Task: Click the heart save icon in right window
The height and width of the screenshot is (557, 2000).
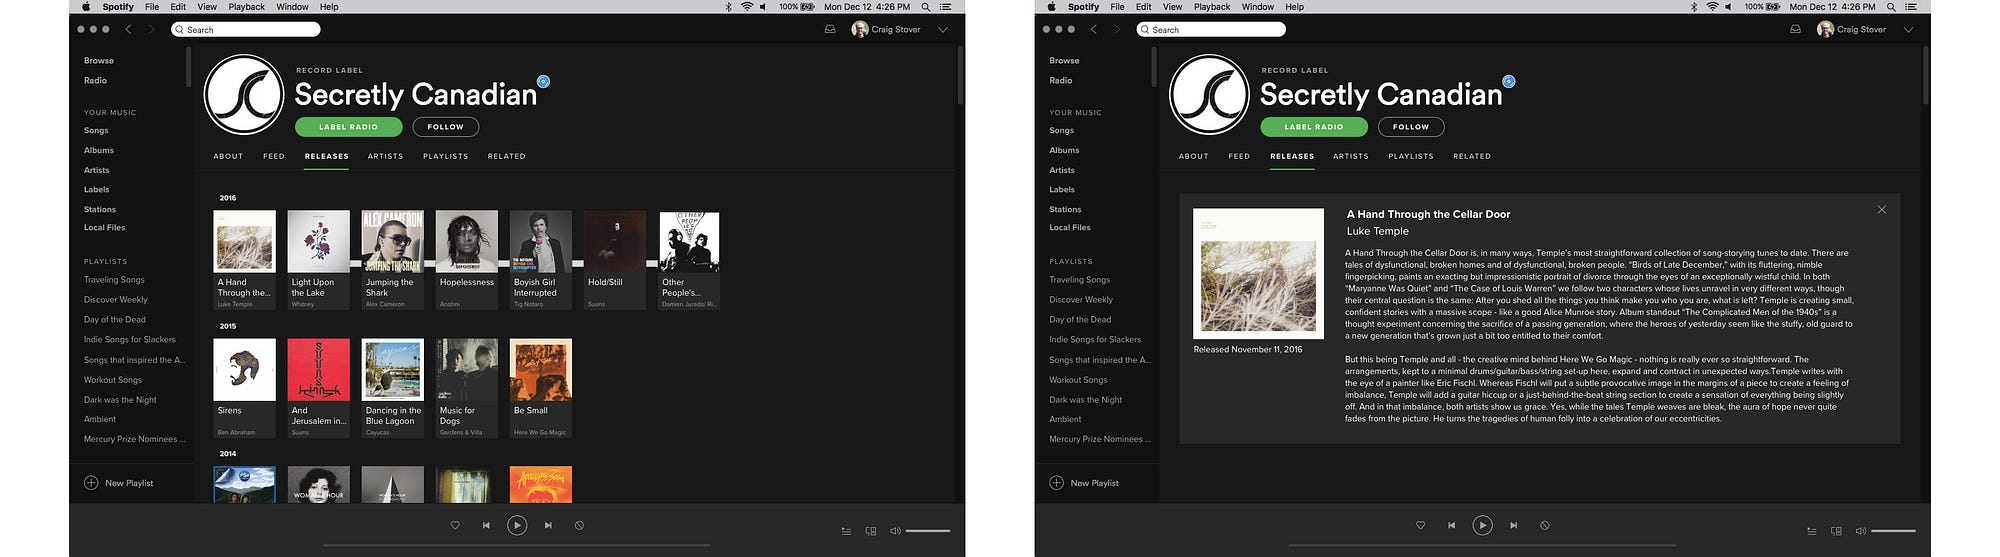Action: click(x=1420, y=525)
